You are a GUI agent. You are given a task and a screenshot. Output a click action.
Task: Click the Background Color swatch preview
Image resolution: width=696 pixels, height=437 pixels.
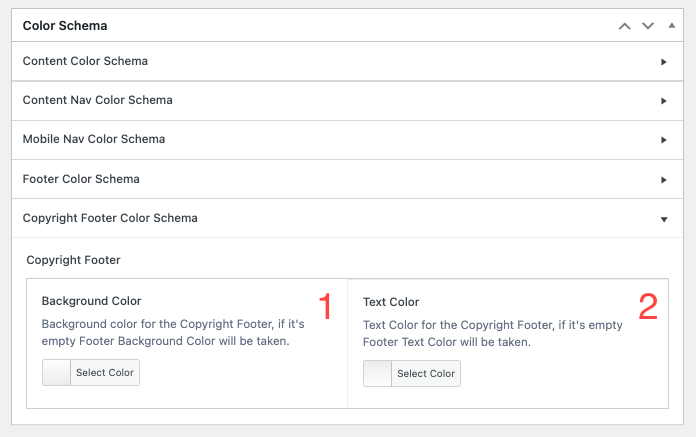point(58,373)
